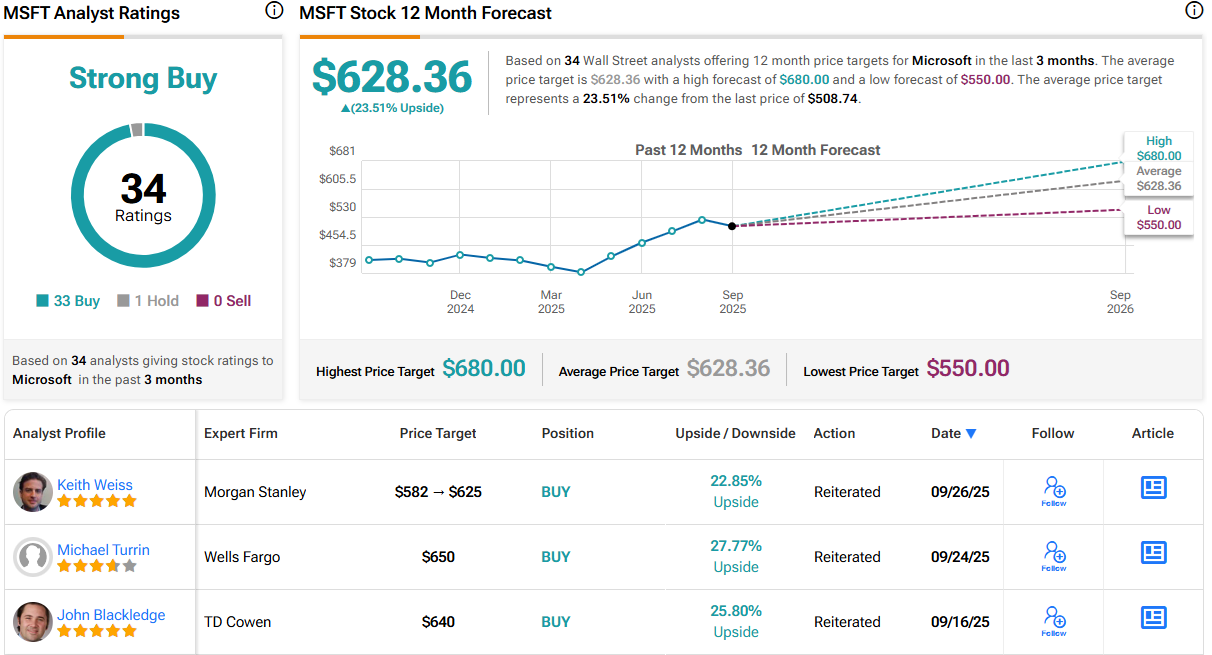Viewport: 1212px width, 655px height.
Task: Click the Position column header
Action: tap(568, 433)
